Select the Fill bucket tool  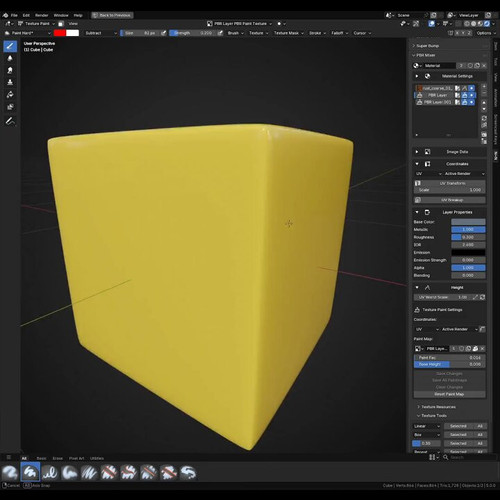click(x=10, y=95)
